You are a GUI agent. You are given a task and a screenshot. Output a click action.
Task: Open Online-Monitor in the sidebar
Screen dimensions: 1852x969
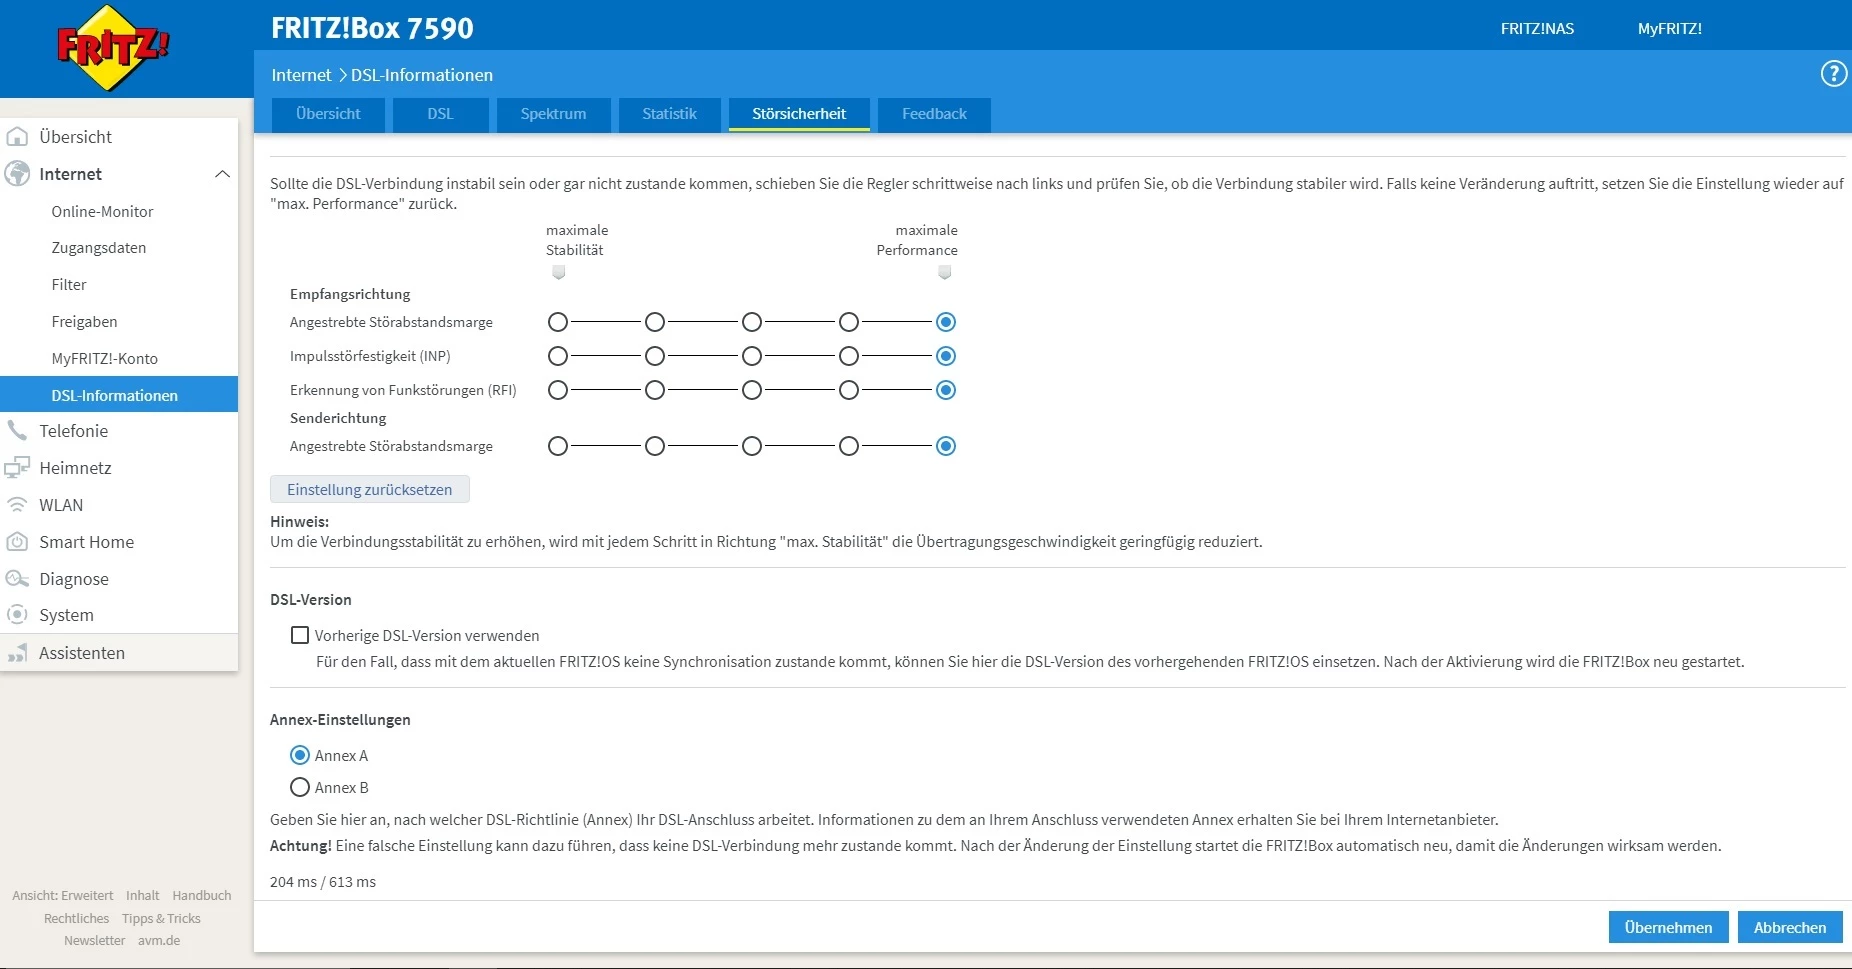point(119,212)
